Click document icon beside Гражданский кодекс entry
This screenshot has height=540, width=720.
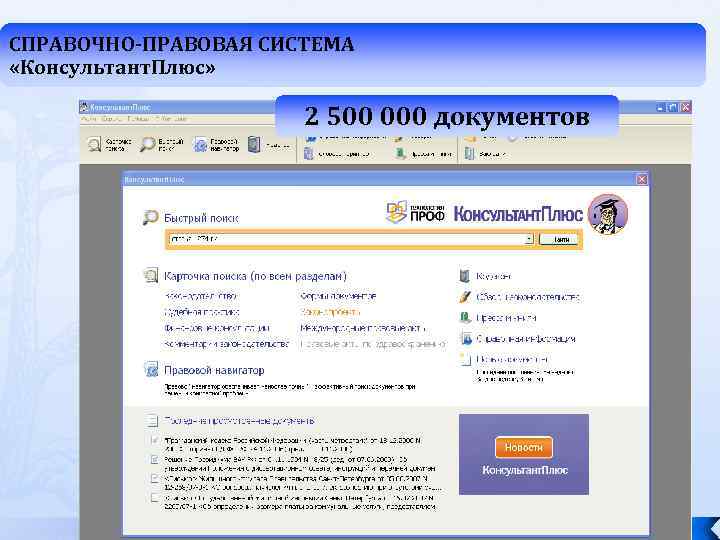tap(154, 440)
